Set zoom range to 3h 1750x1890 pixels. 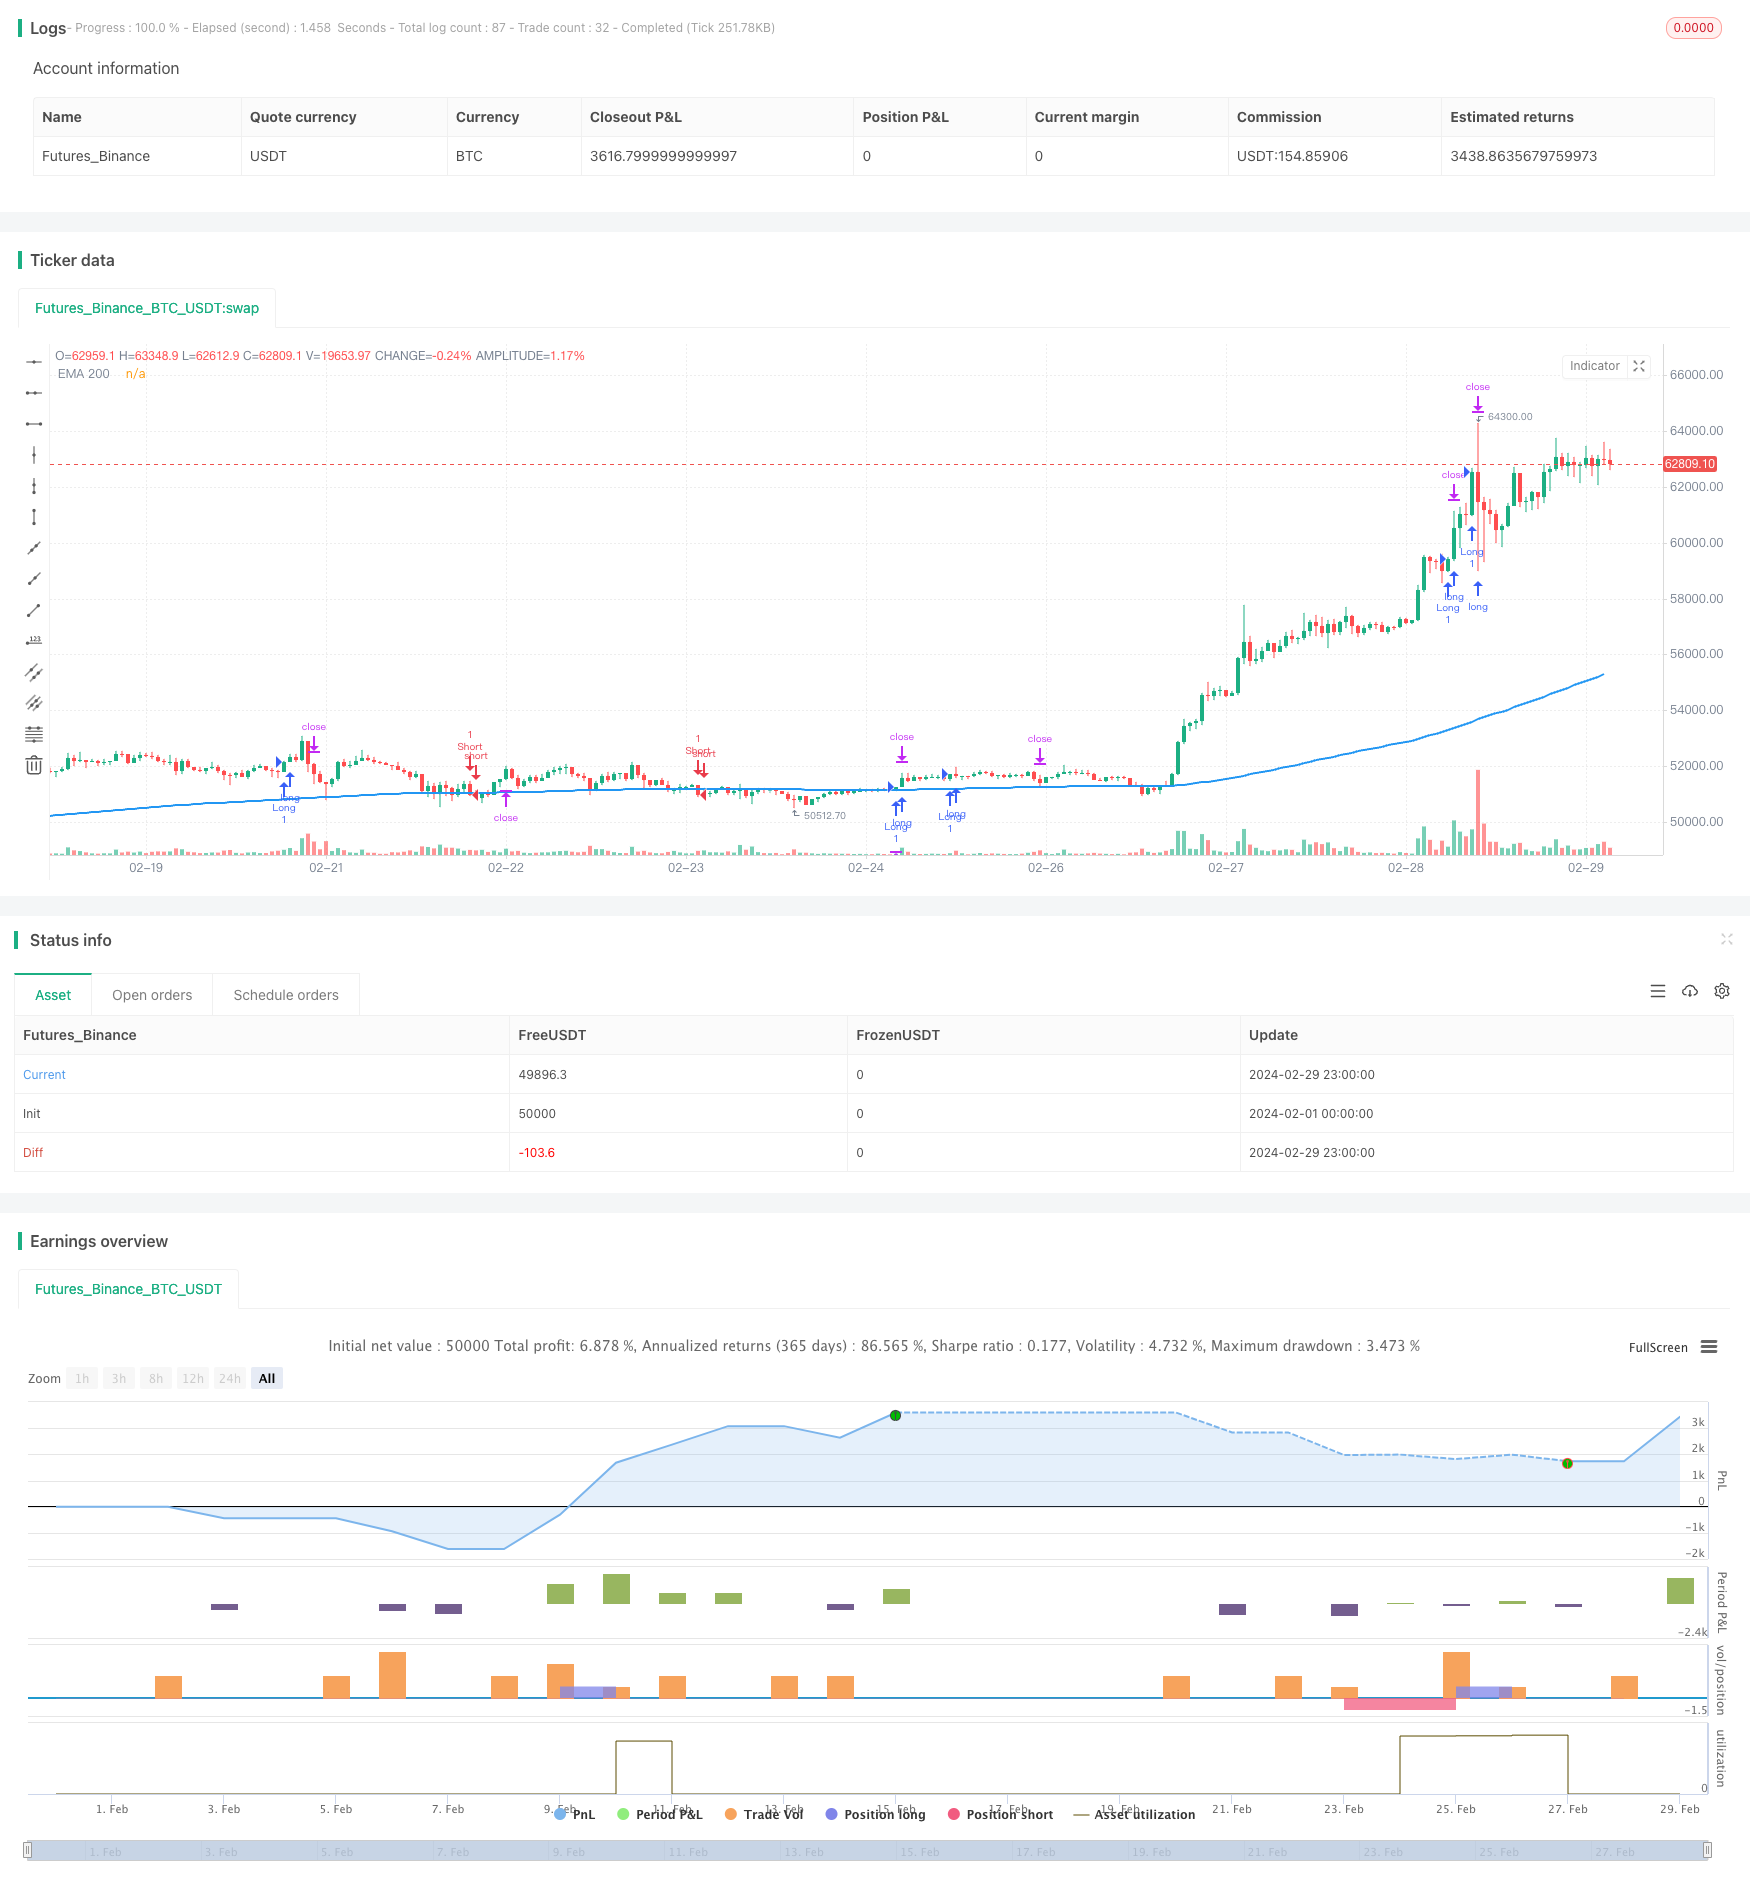119,1378
